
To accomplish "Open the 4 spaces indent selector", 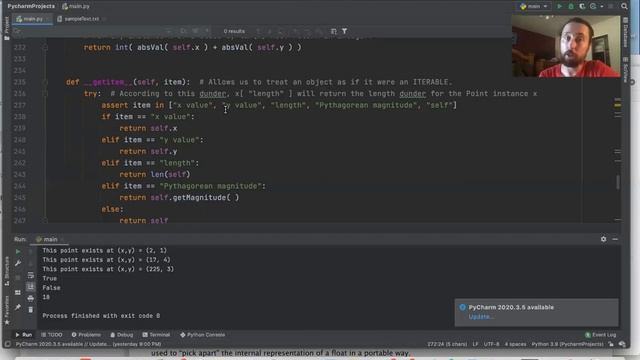I will [x=516, y=344].
